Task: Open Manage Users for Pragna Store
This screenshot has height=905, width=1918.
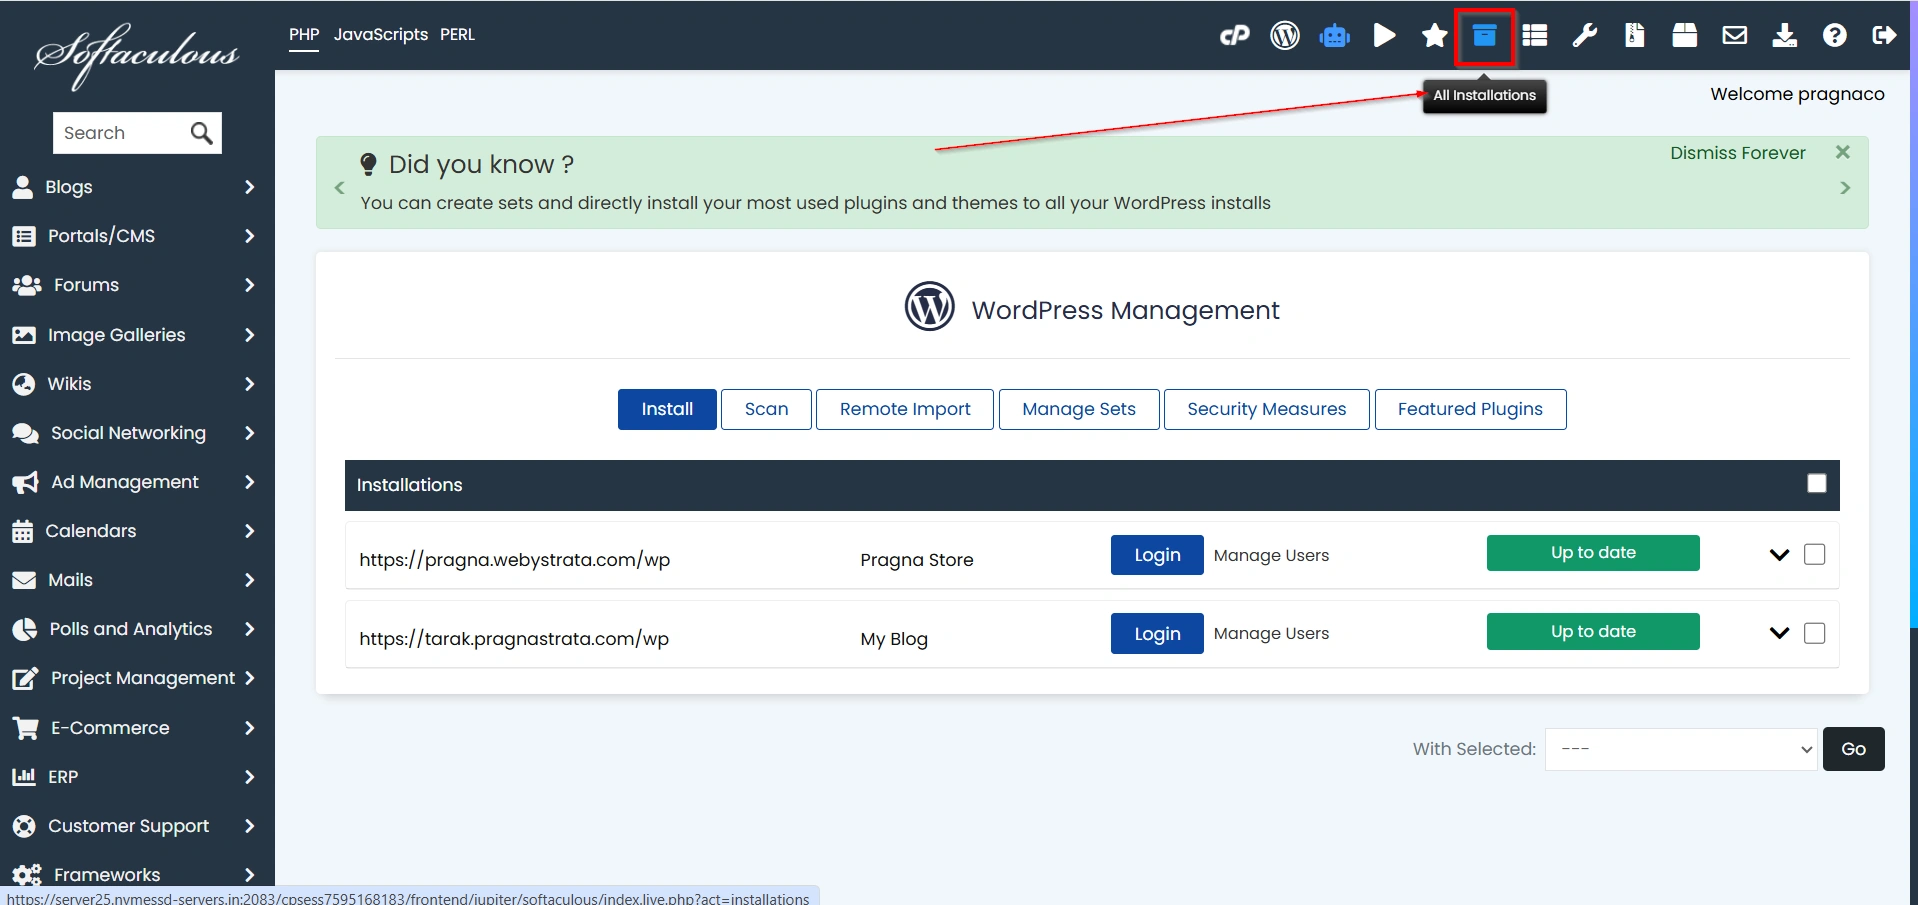Action: coord(1271,555)
